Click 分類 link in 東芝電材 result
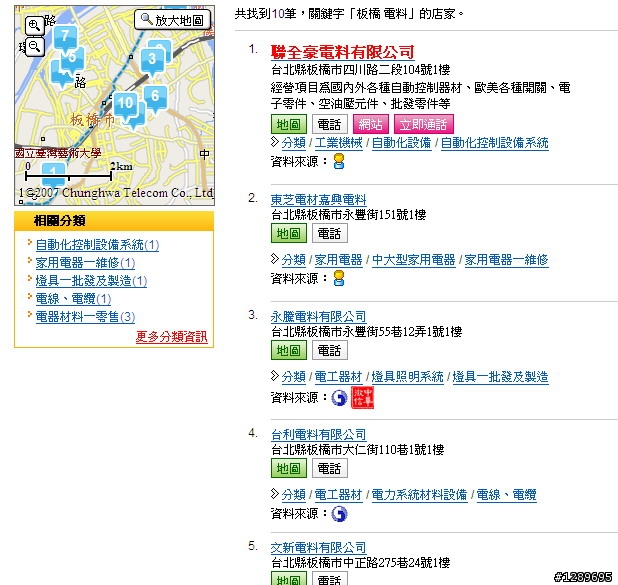 click(x=293, y=260)
